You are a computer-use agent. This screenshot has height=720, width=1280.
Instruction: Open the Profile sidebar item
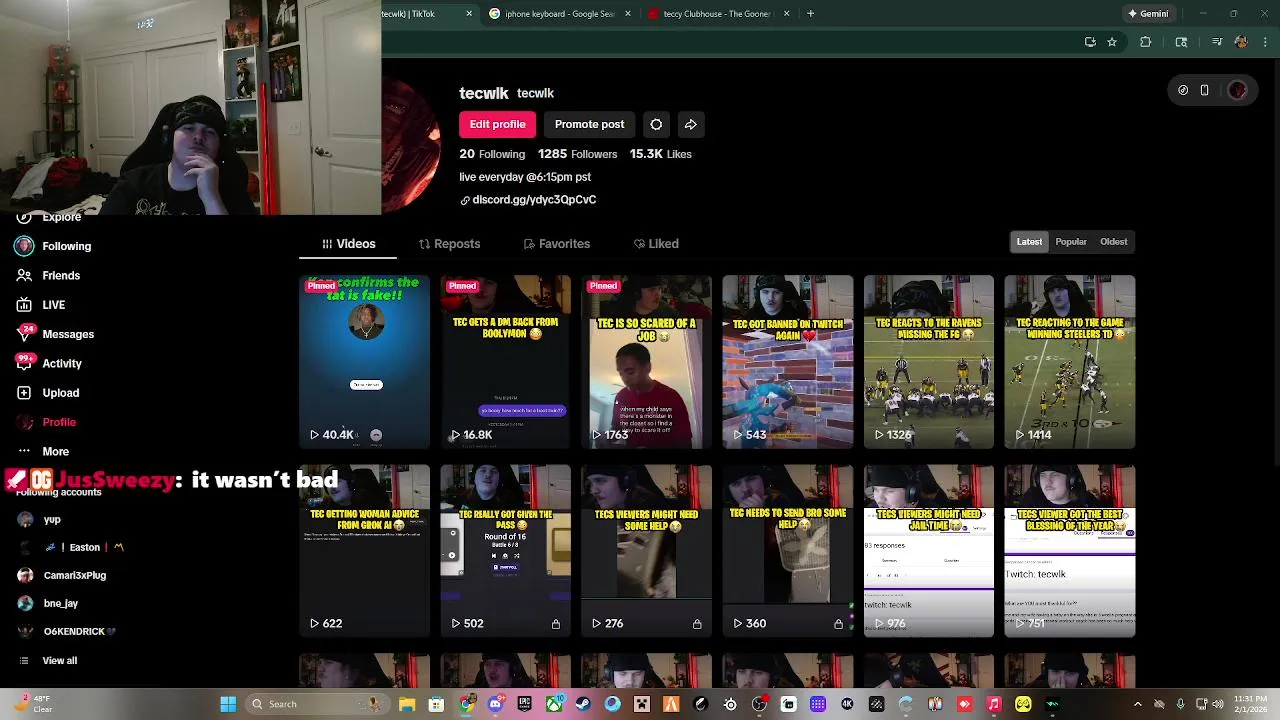click(59, 422)
